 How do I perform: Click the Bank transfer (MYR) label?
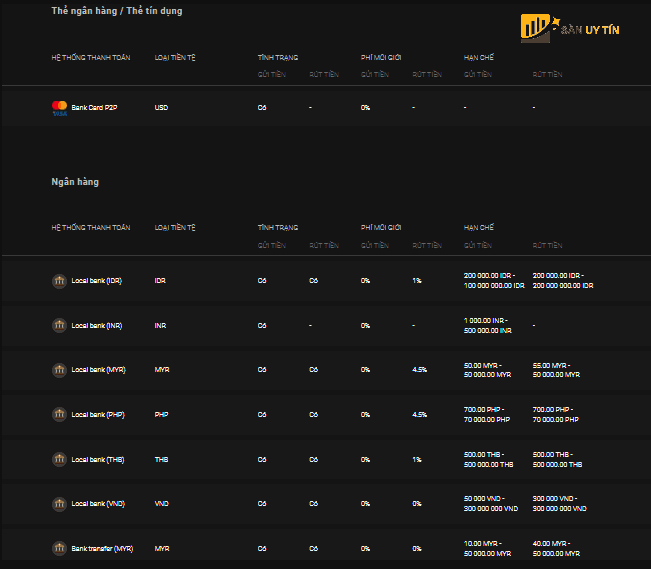coord(102,549)
